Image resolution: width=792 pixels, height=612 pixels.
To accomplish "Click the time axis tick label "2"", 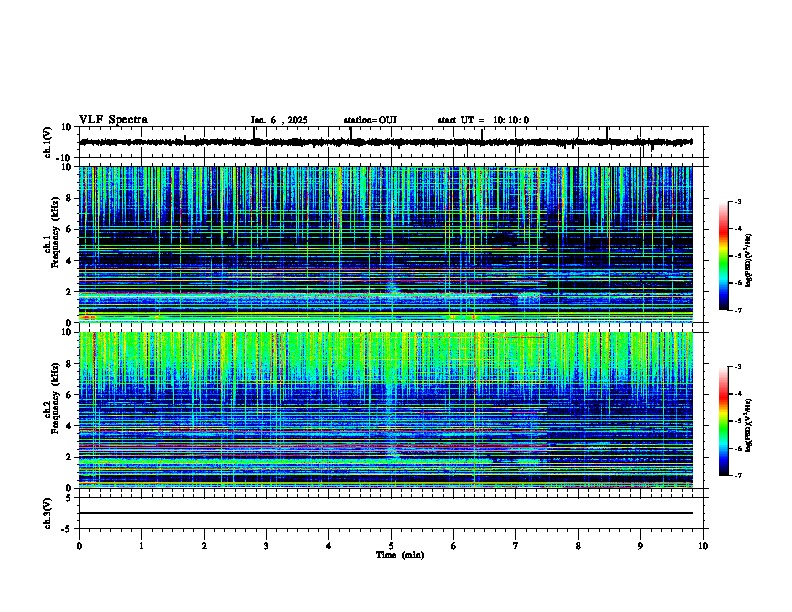I will click(204, 546).
